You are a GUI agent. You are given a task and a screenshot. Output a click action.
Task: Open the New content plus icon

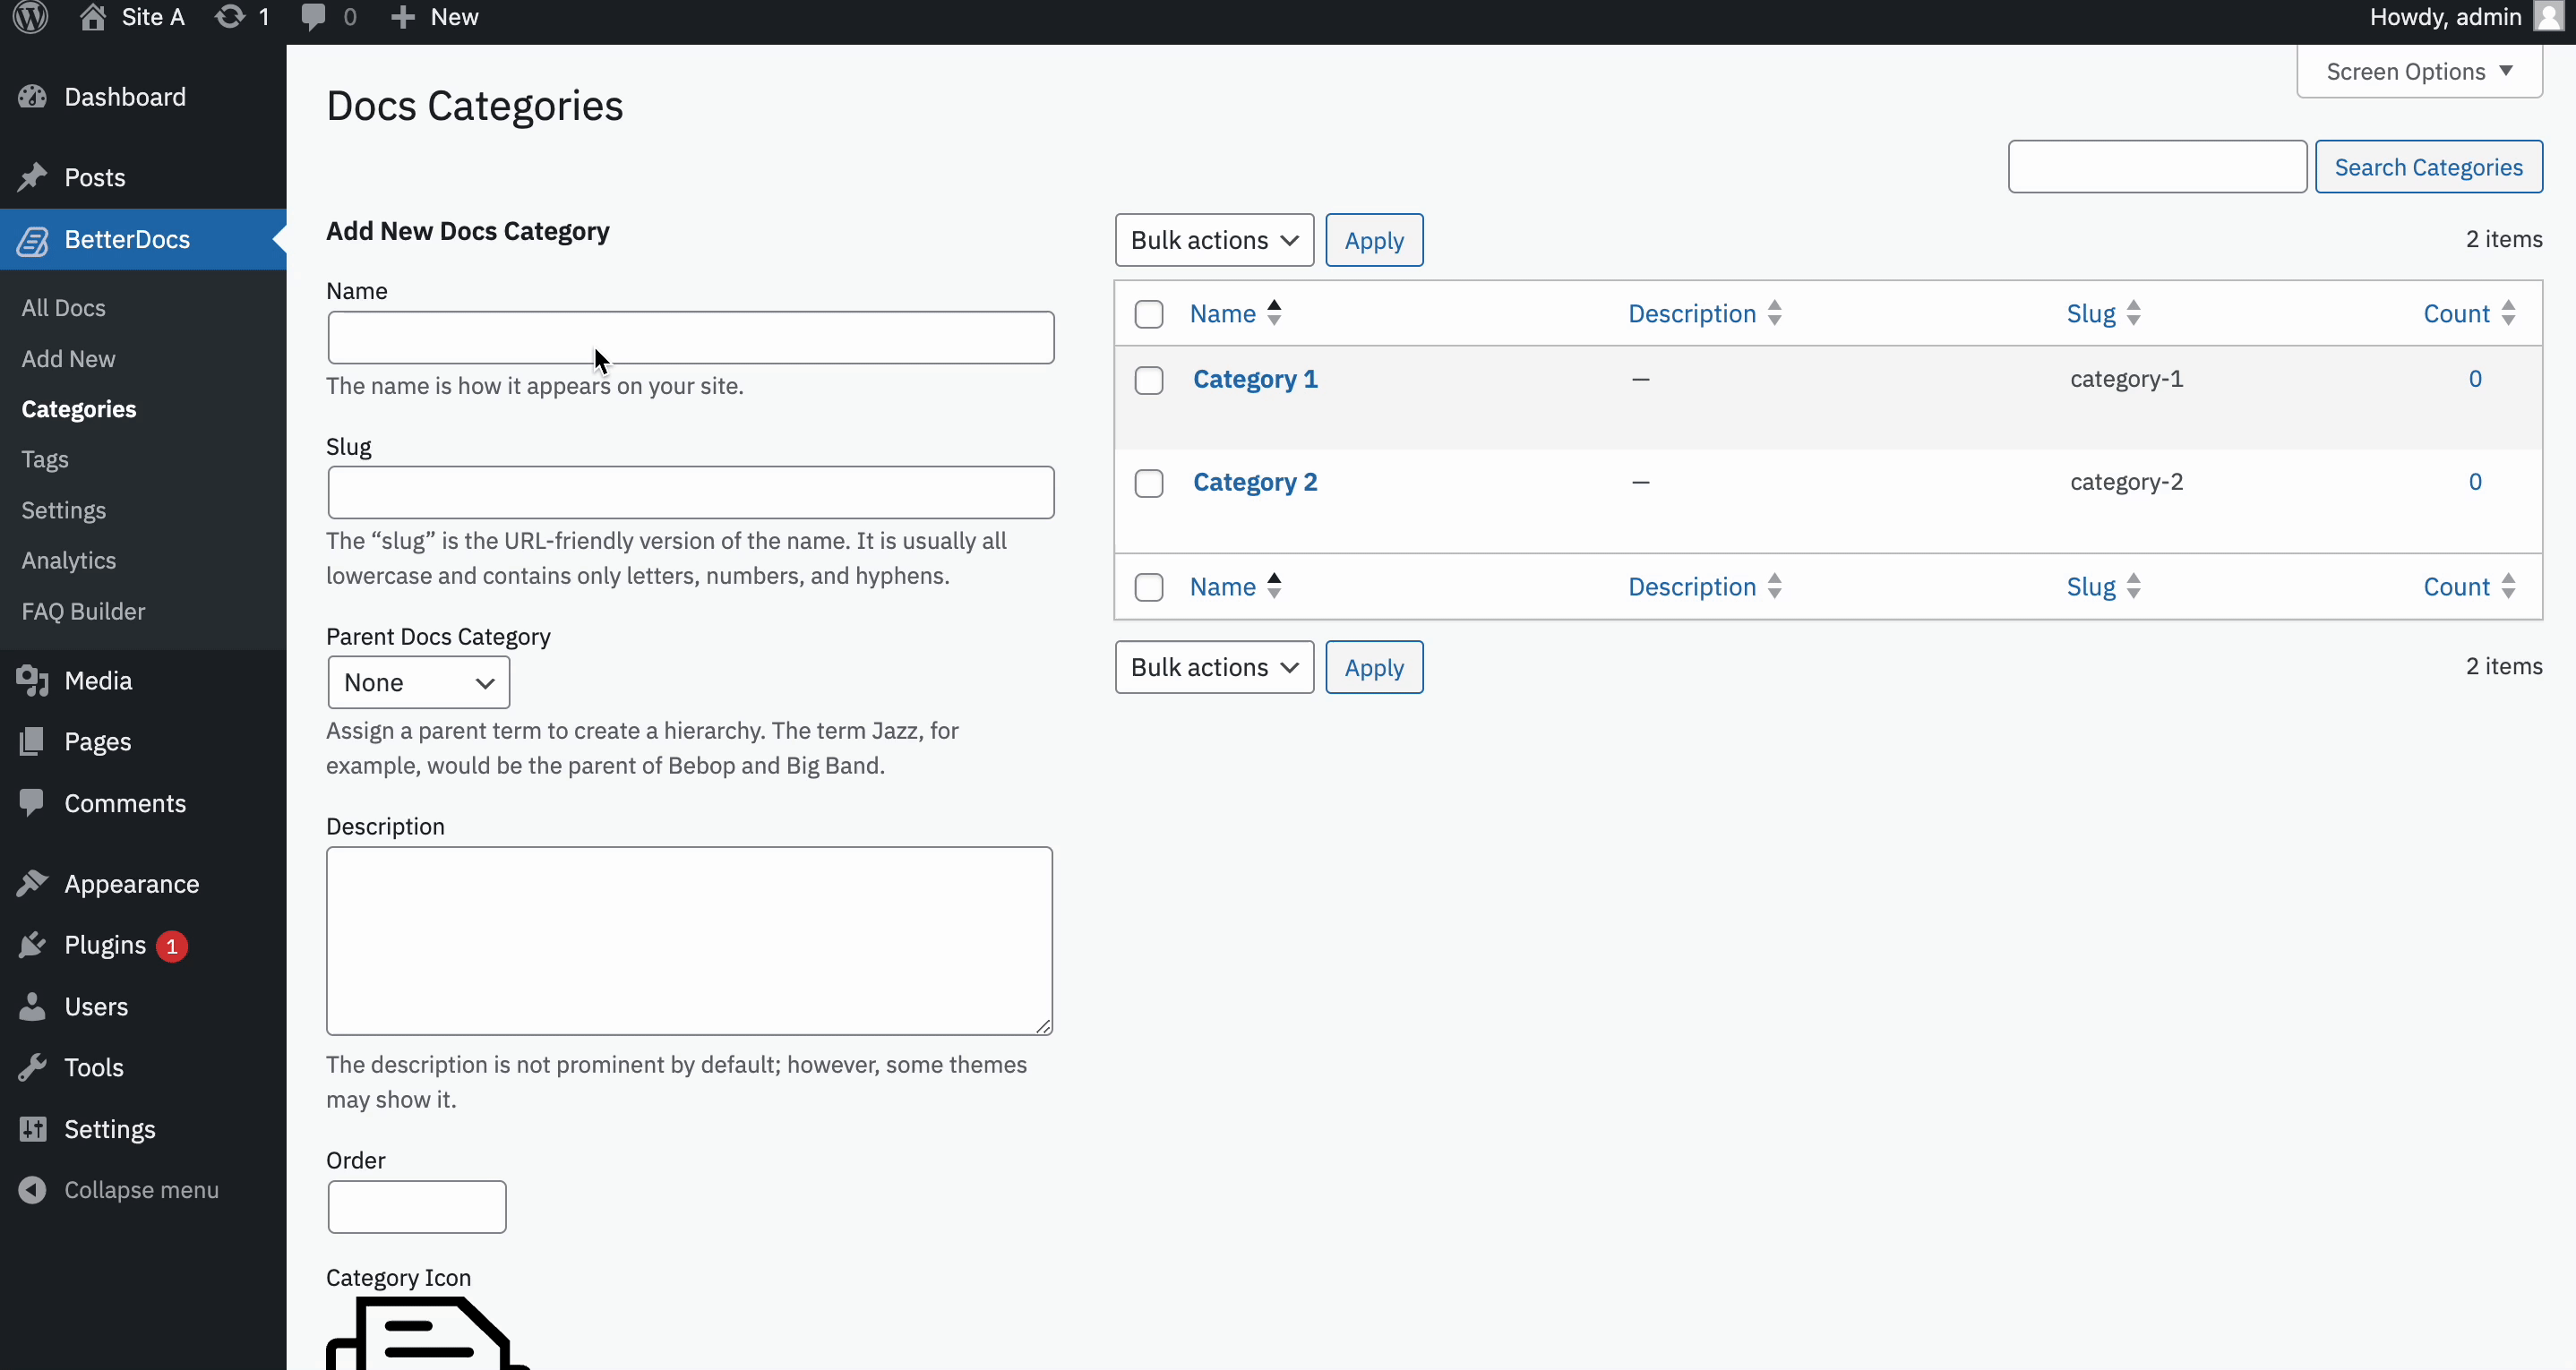pyautogui.click(x=403, y=16)
